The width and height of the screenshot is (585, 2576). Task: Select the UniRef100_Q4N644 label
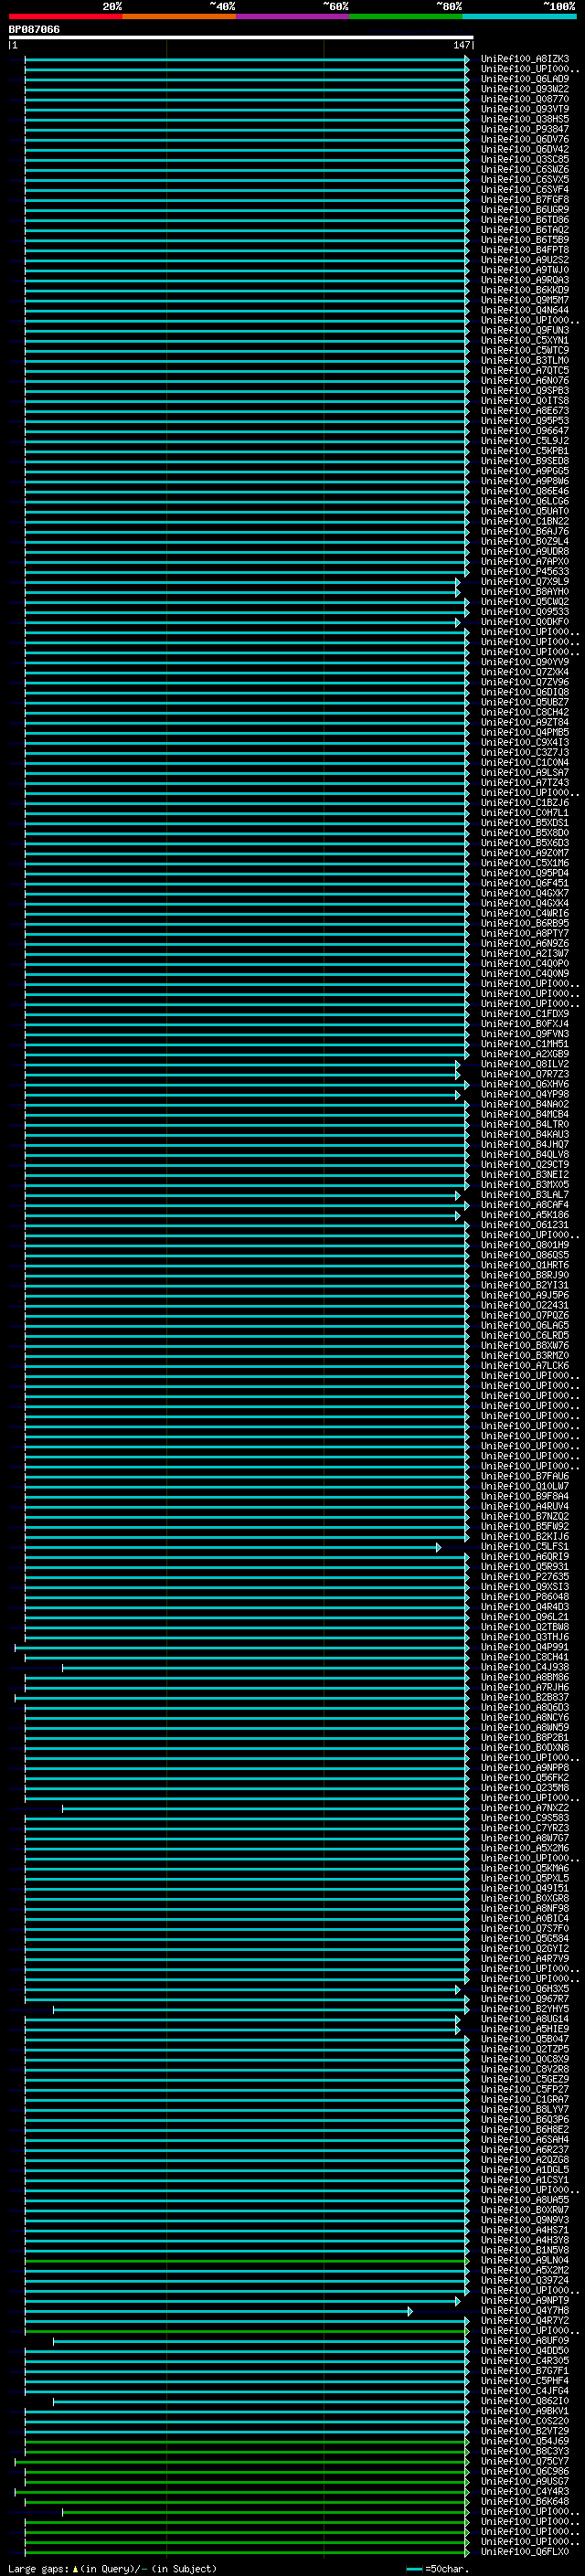pyautogui.click(x=525, y=310)
